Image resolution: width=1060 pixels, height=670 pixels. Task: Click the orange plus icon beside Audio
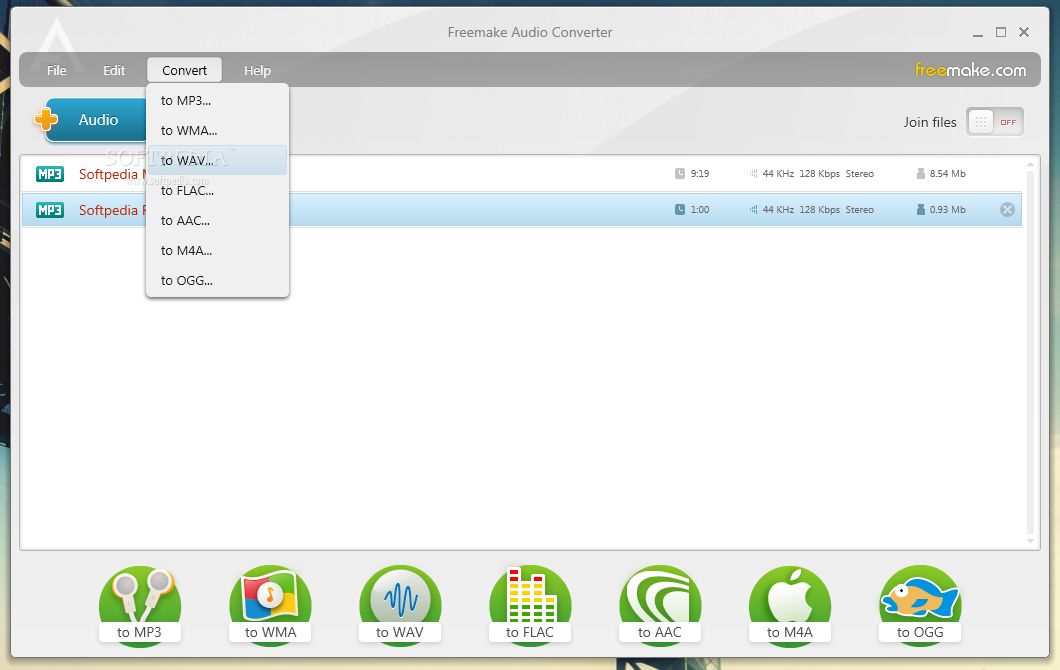[x=46, y=120]
